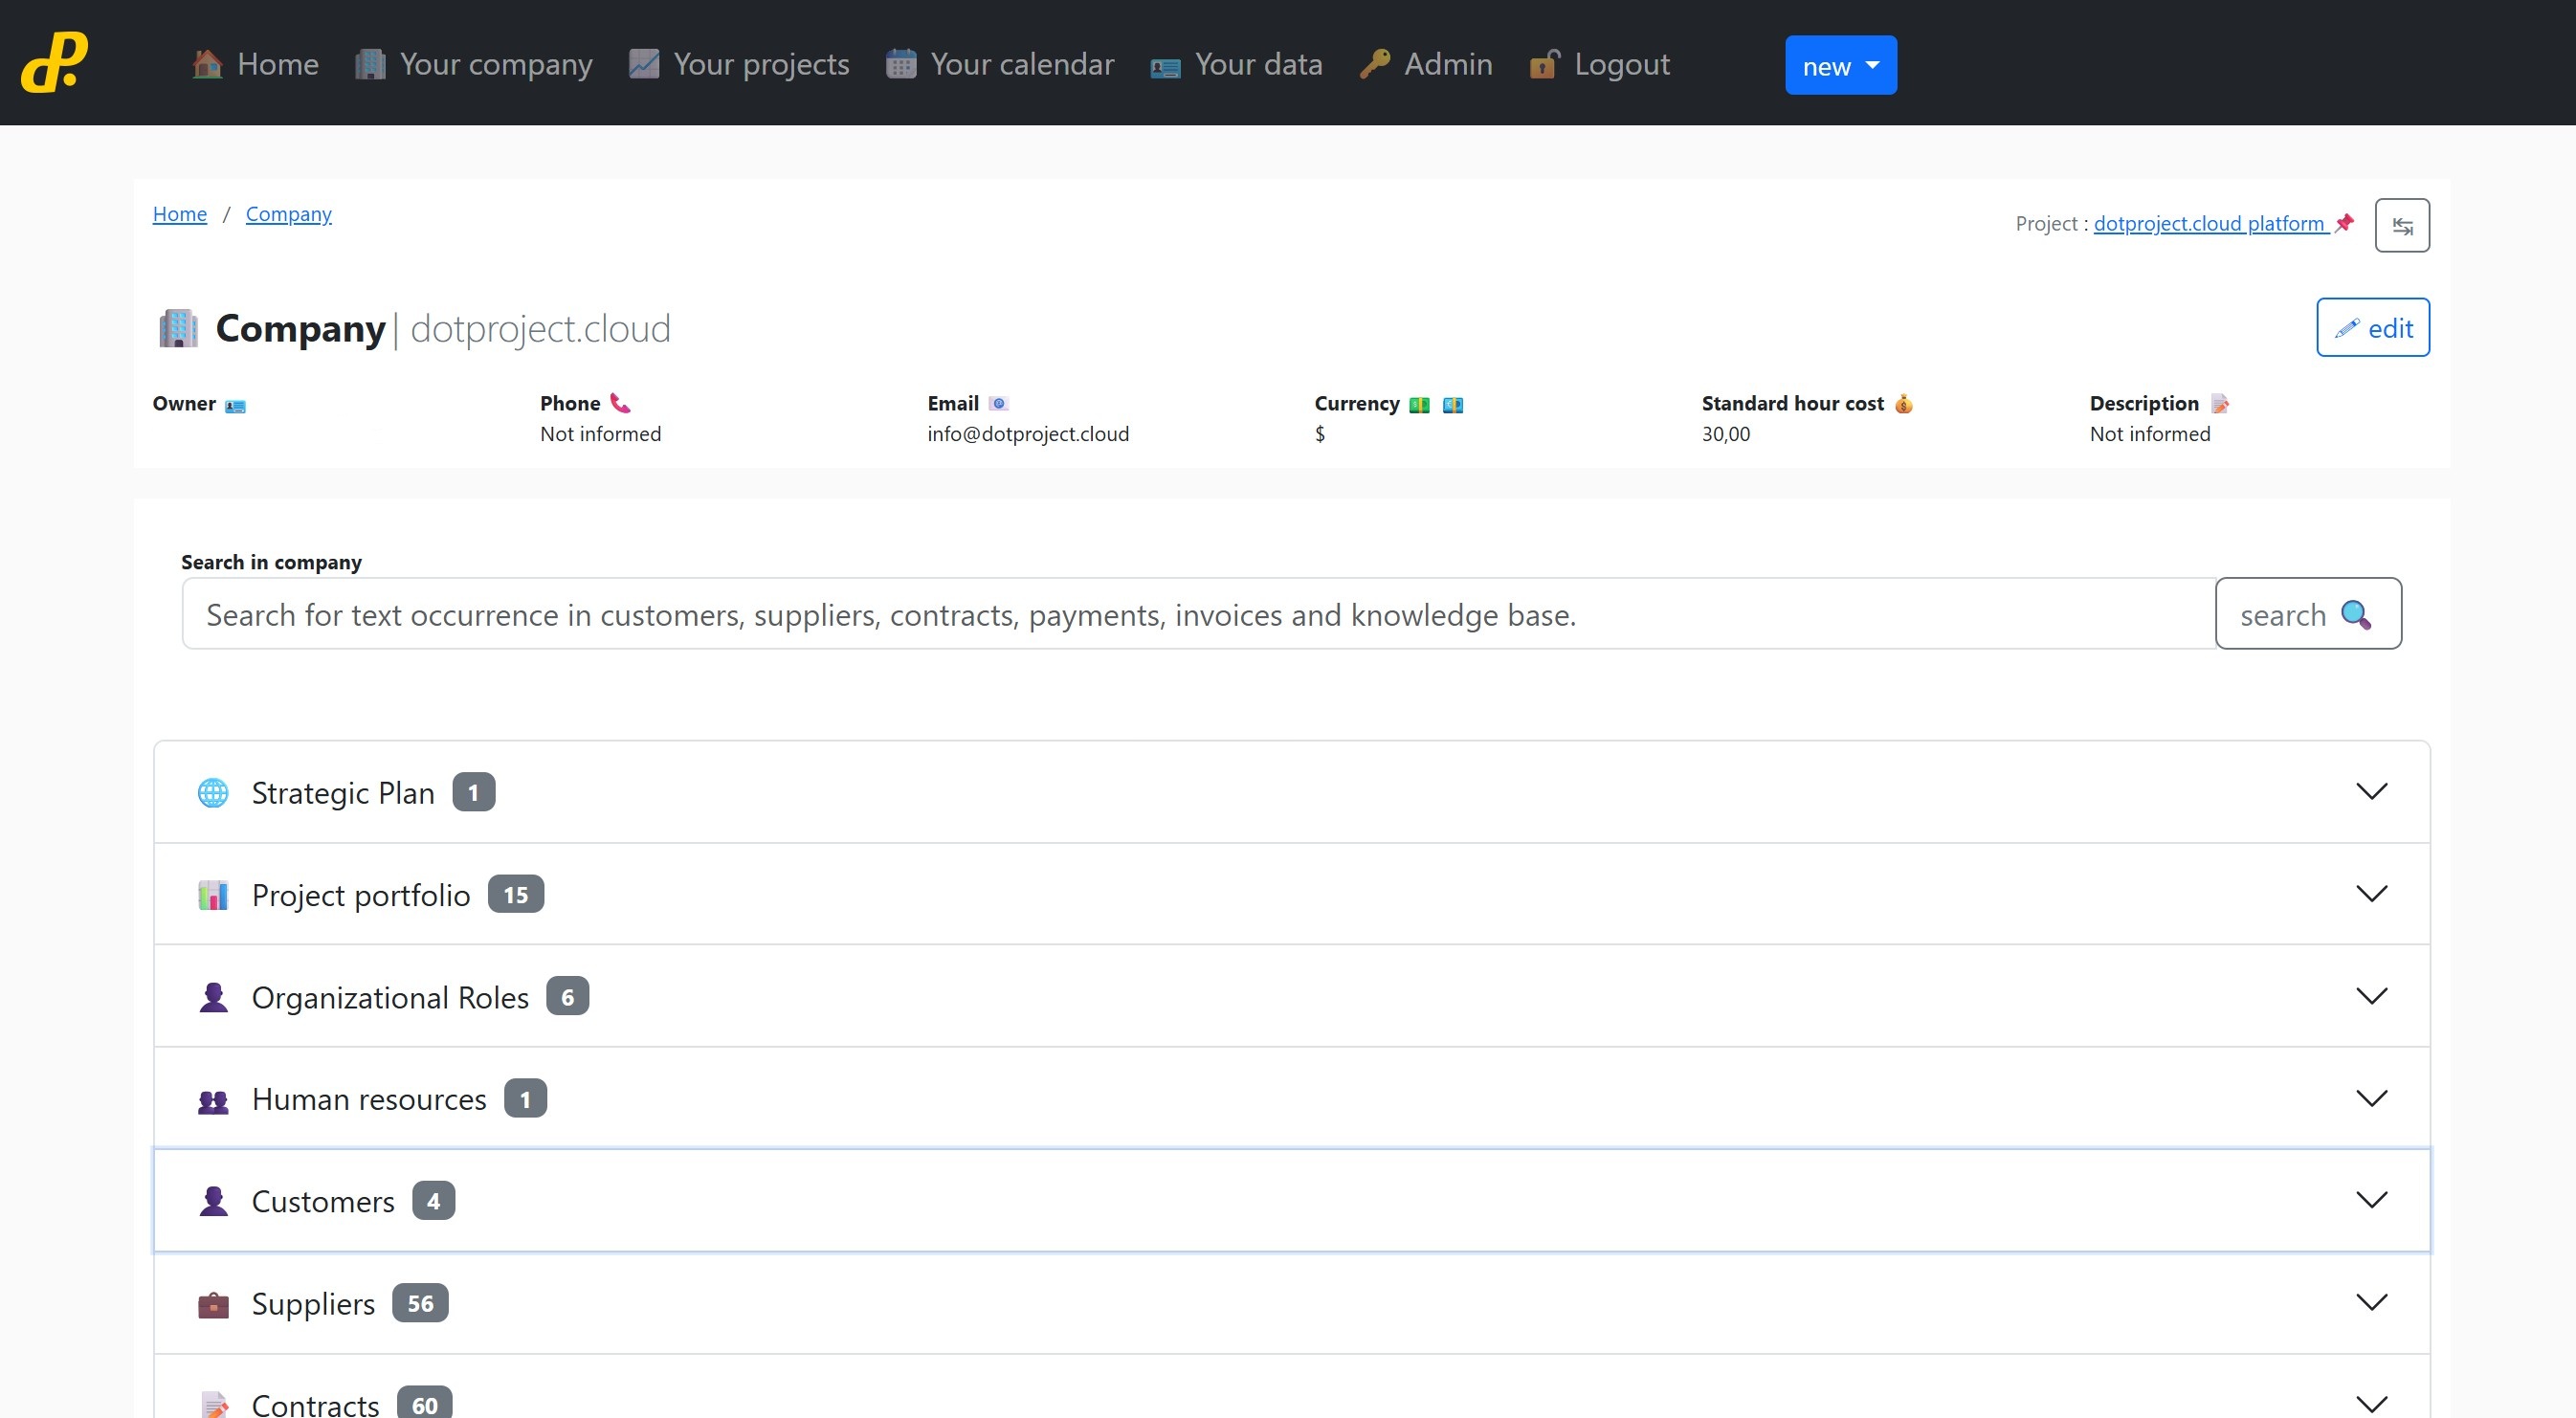Click the red pin next to project name
2576x1418 pixels.
click(x=2344, y=223)
